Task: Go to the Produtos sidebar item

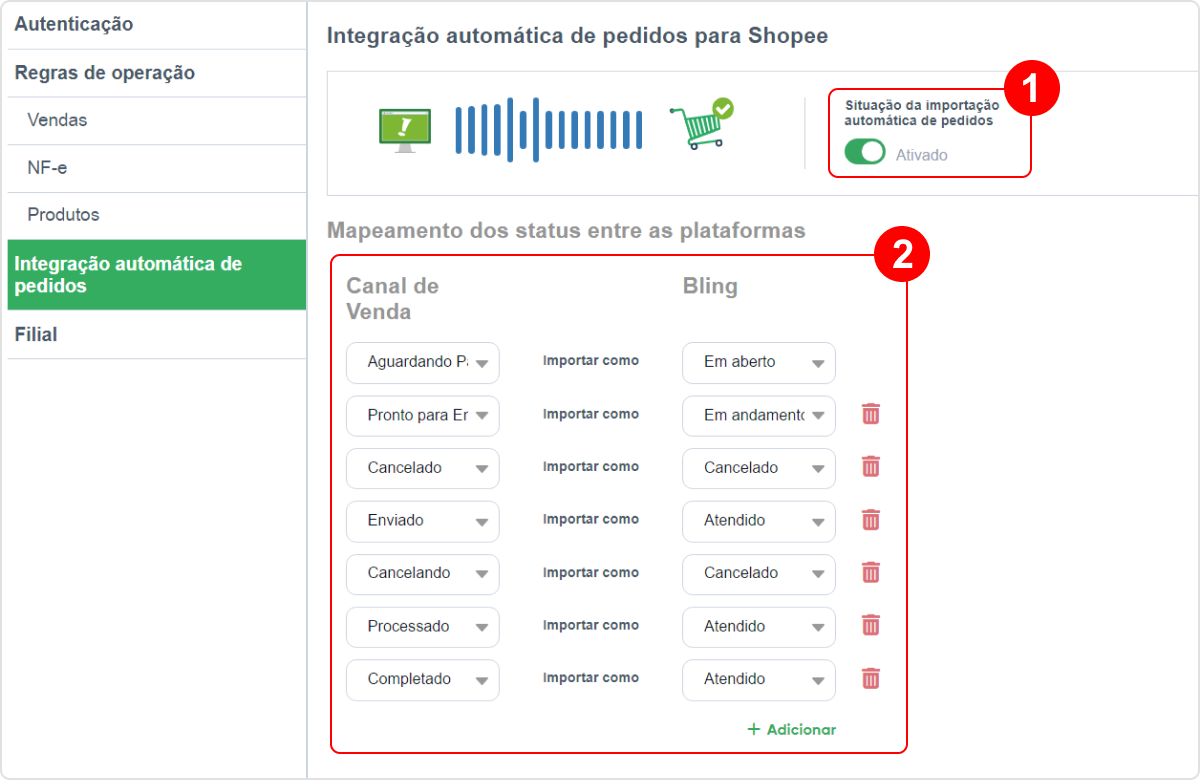Action: [156, 215]
